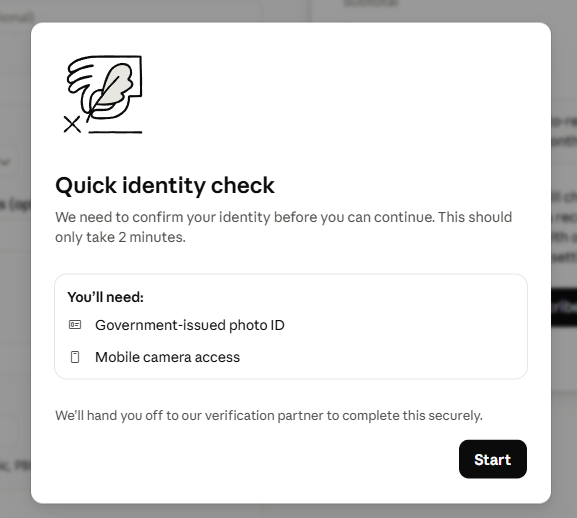Click the Start button
Viewport: 577px width, 518px height.
pos(492,459)
